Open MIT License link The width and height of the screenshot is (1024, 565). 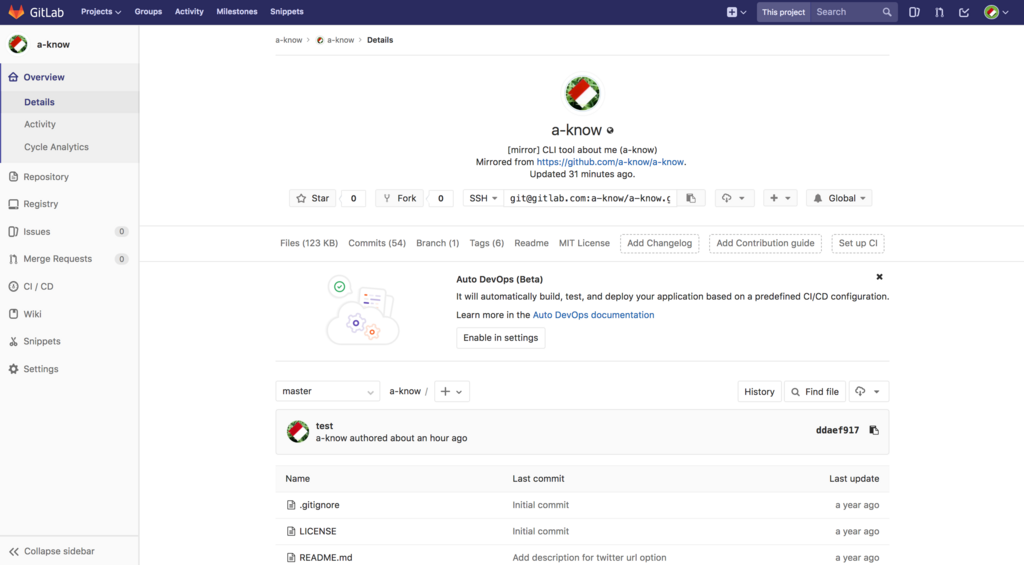coord(584,243)
